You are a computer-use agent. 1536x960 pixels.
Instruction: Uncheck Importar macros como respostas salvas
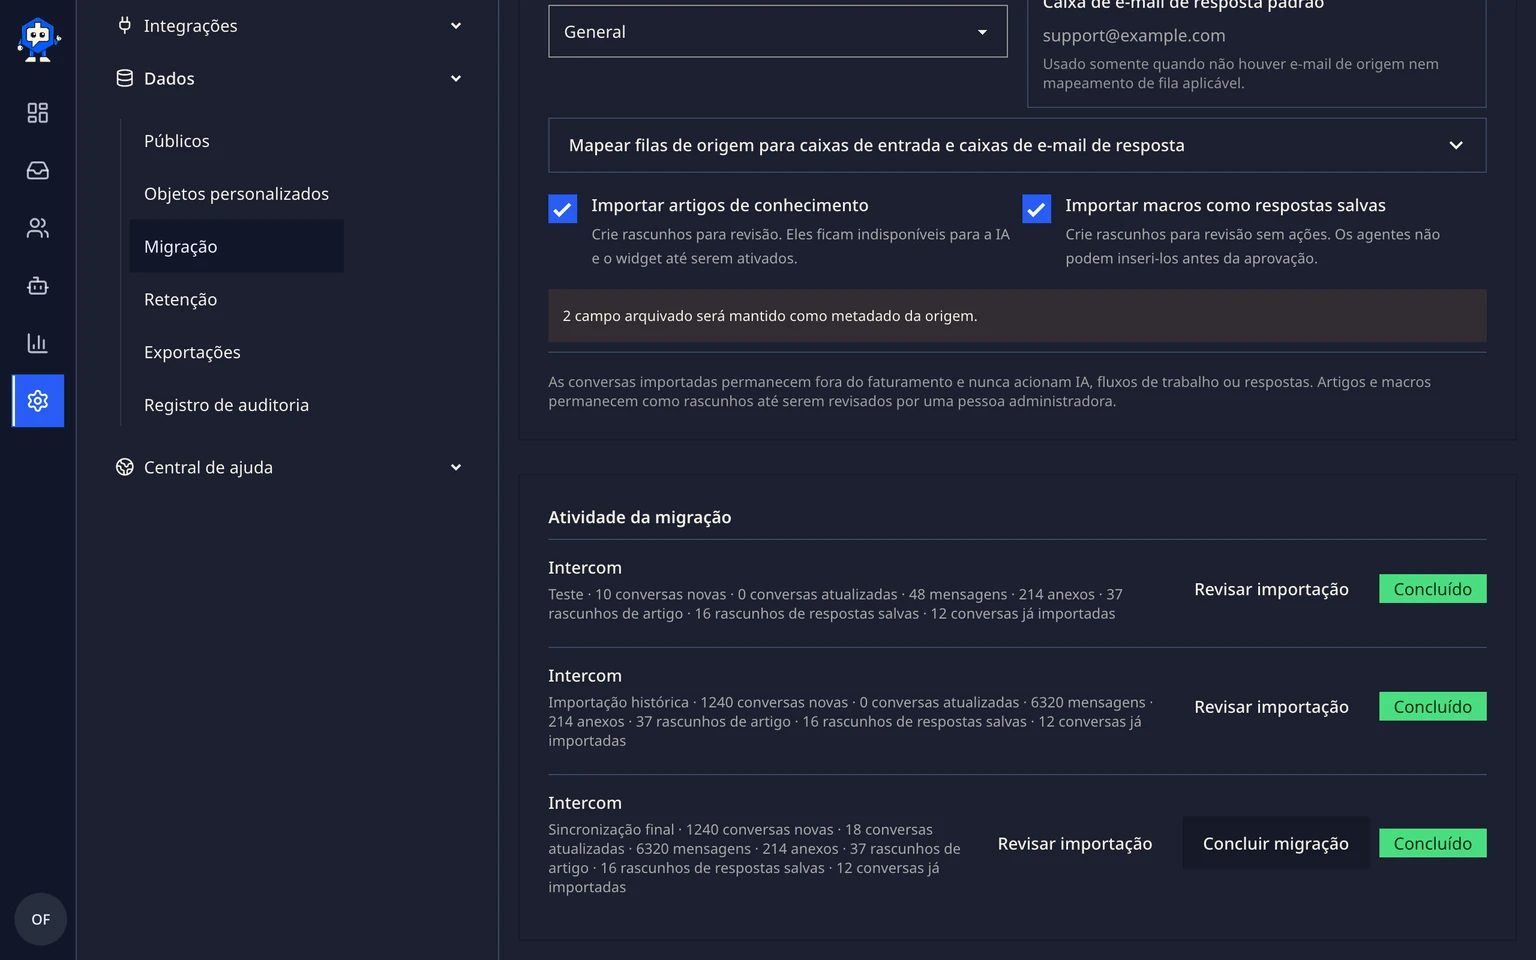pyautogui.click(x=1037, y=208)
